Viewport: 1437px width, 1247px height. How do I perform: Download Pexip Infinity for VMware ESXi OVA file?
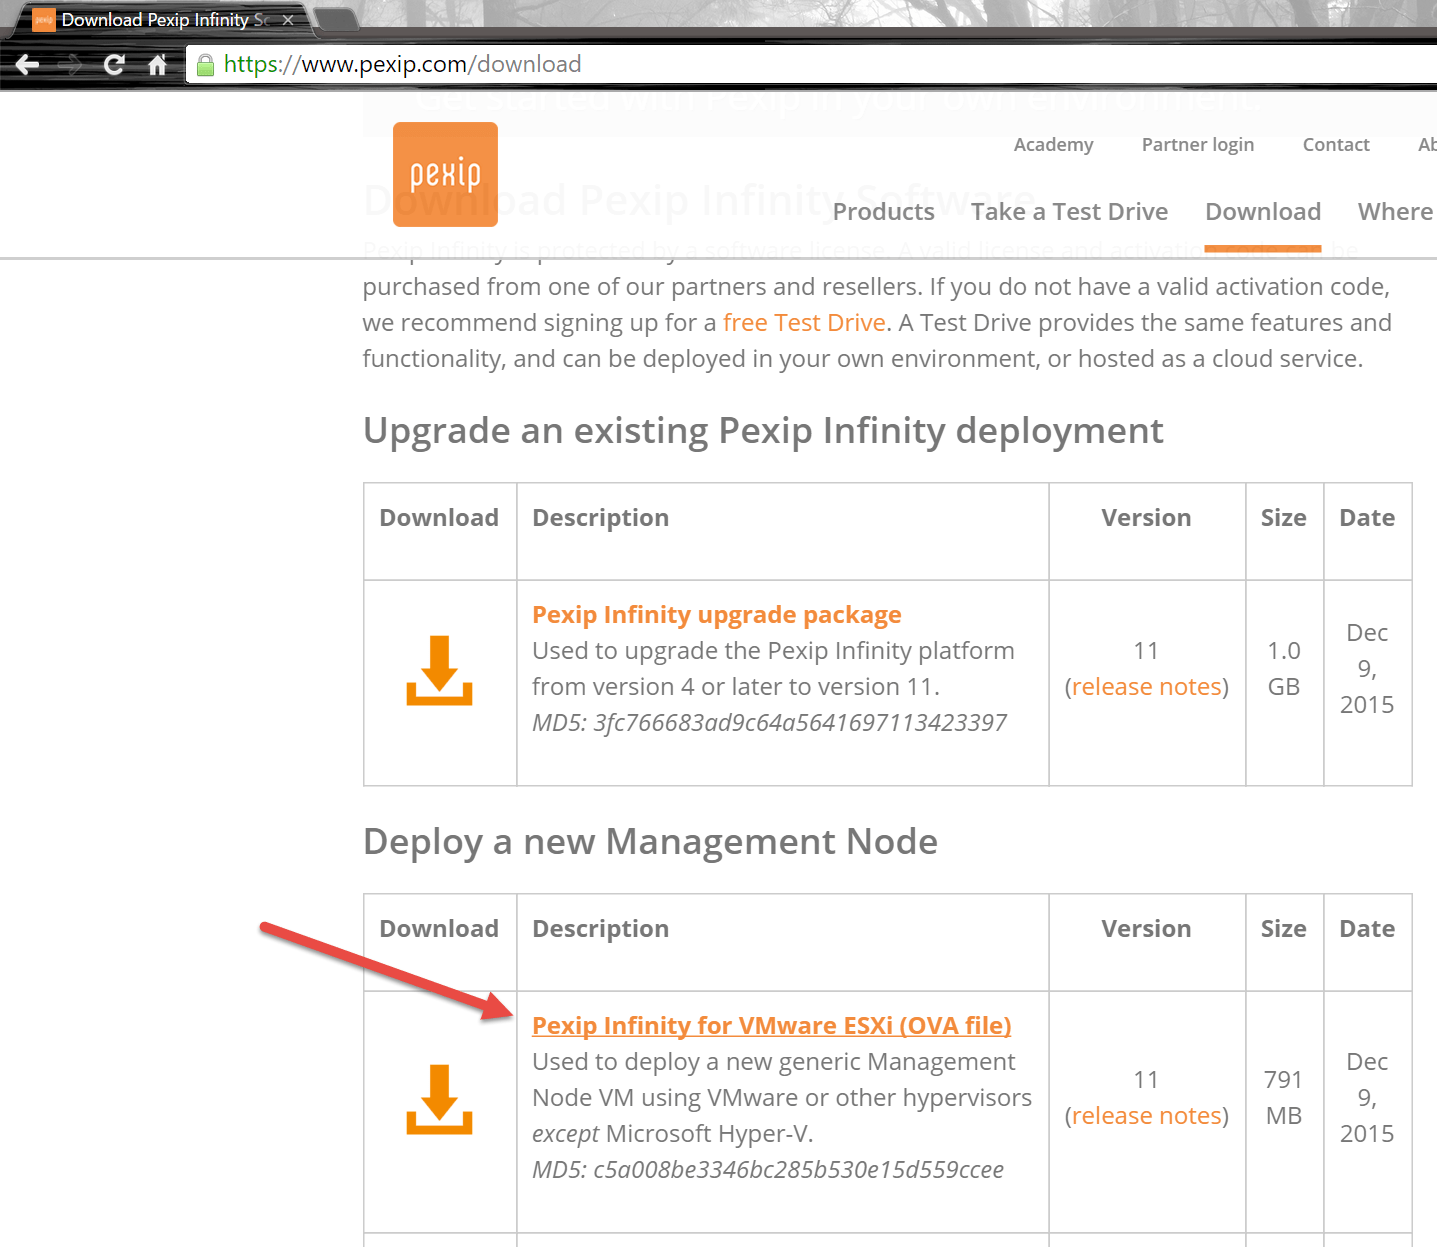770,1025
